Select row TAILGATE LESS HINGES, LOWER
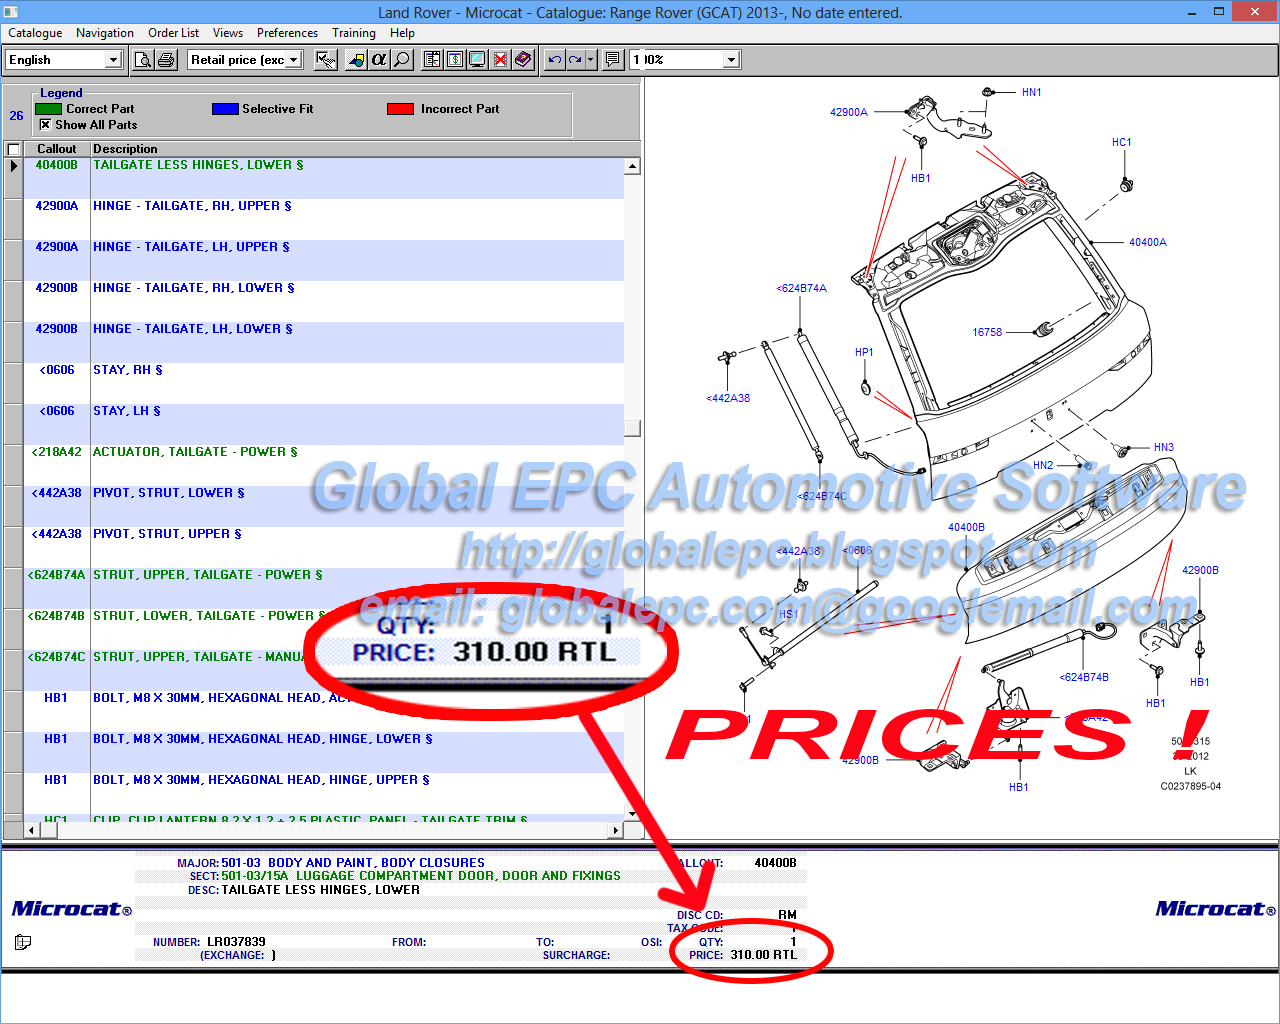 pyautogui.click(x=324, y=178)
